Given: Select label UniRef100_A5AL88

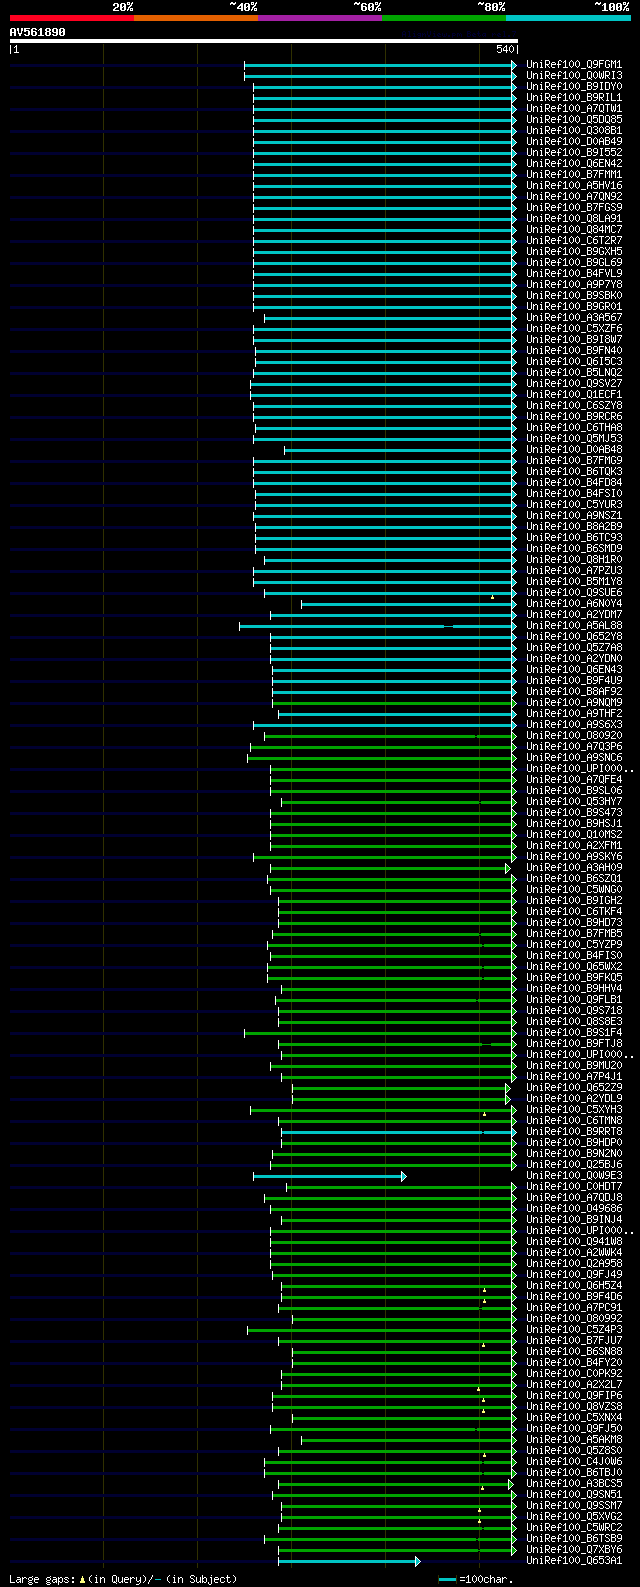Looking at the screenshot, I should pyautogui.click(x=574, y=626).
